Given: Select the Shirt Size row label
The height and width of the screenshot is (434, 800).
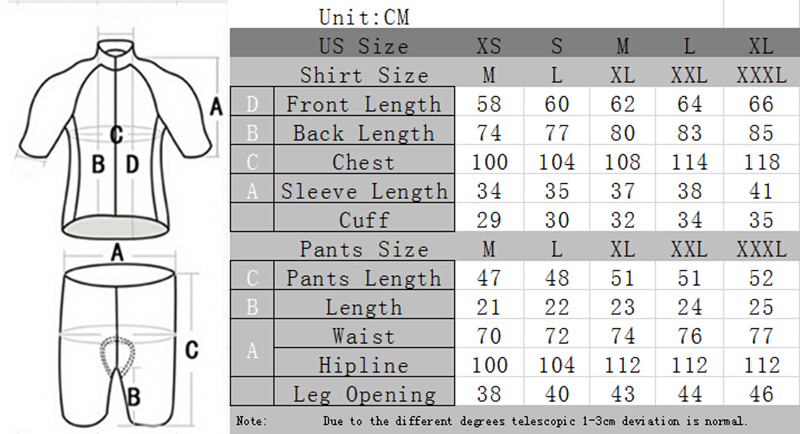Looking at the screenshot, I should pos(363,75).
